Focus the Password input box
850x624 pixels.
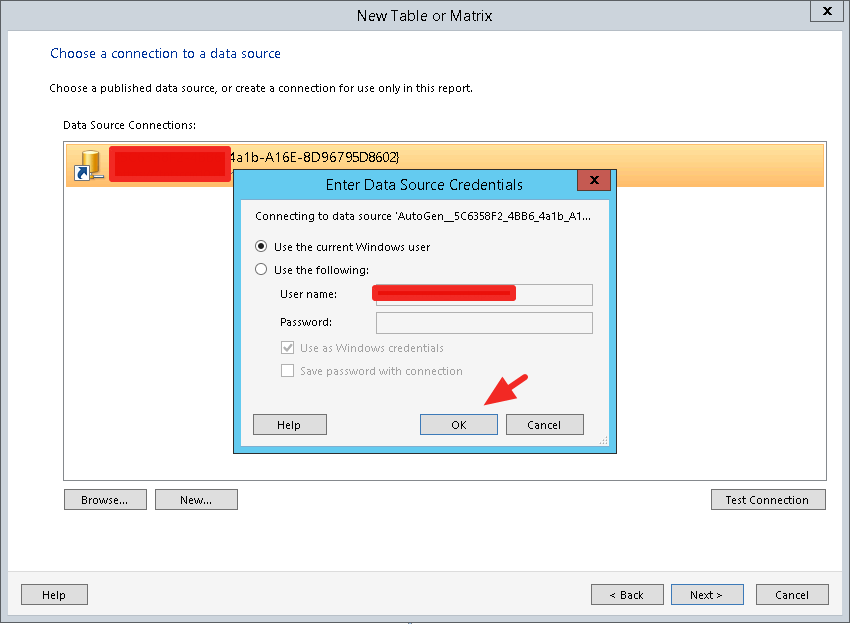coord(484,322)
